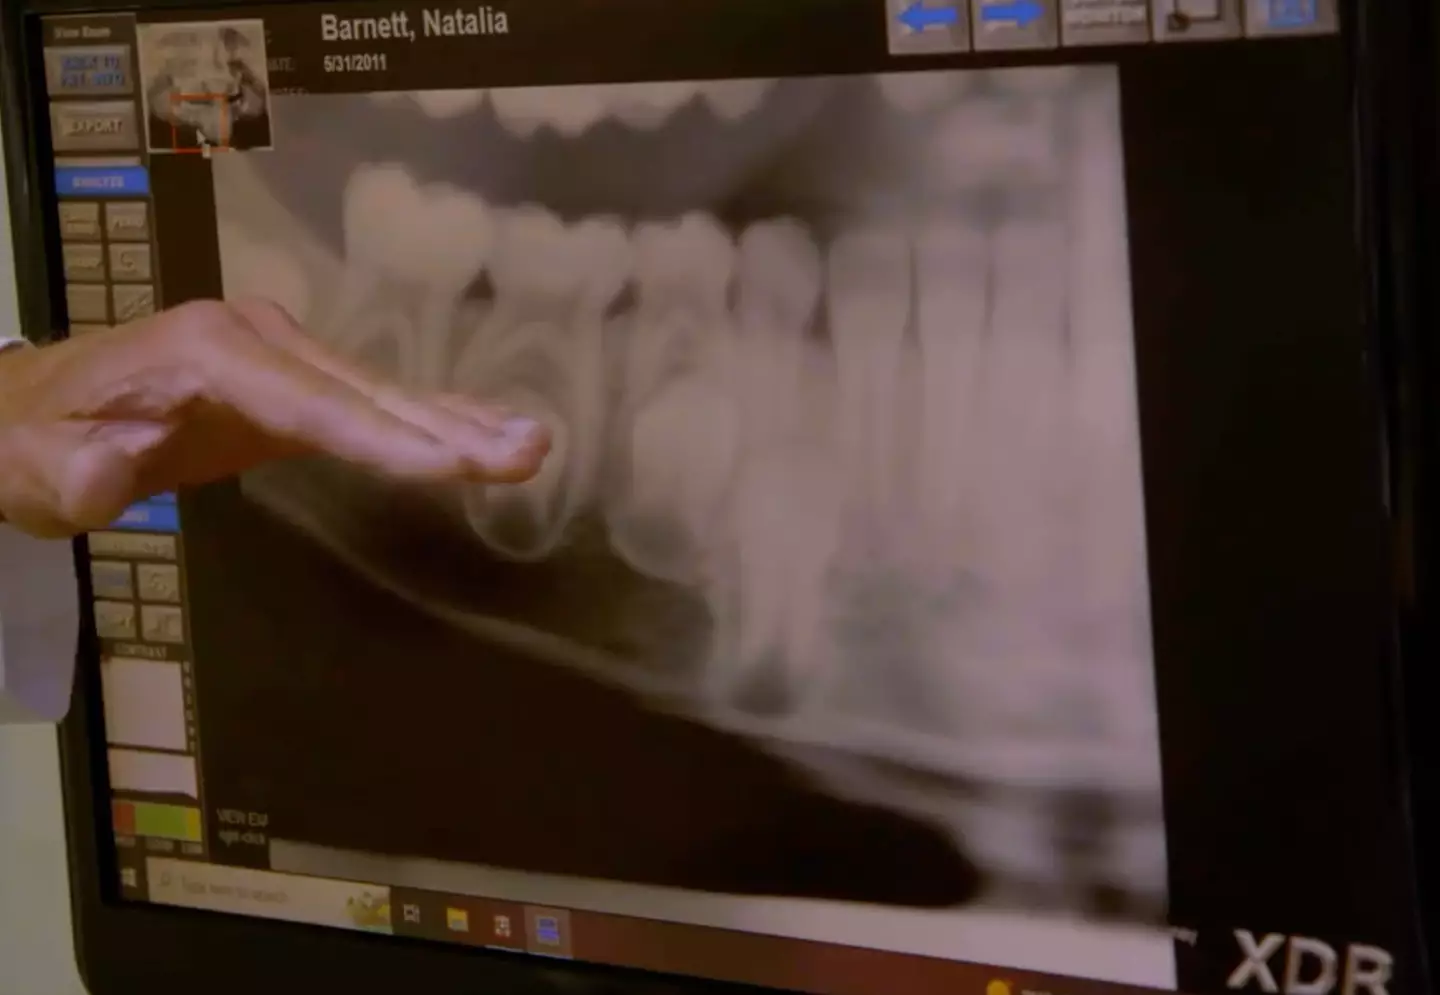This screenshot has width=1440, height=995.
Task: Open the Windows Start menu
Action: (x=129, y=877)
